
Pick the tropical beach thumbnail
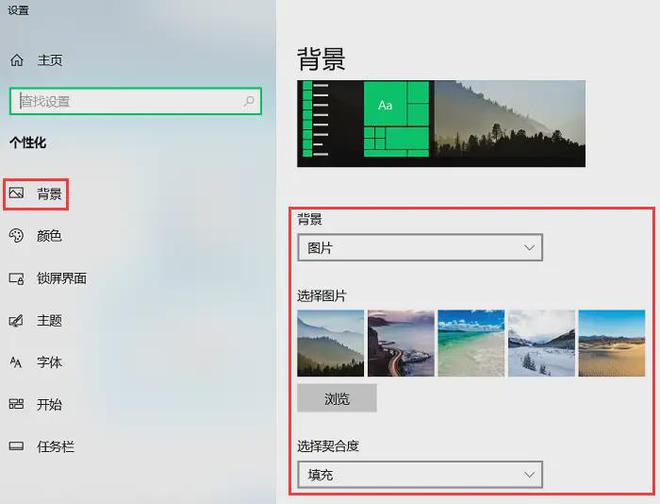[x=471, y=343]
